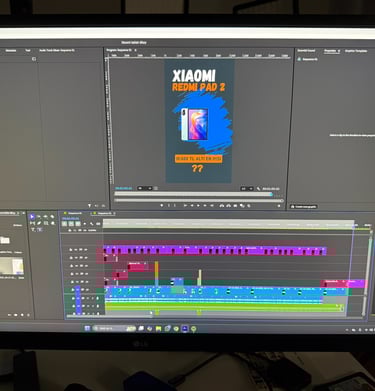The width and height of the screenshot is (375, 391).
Task: Switch to the Audio Track Mixer tab
Action: point(57,51)
